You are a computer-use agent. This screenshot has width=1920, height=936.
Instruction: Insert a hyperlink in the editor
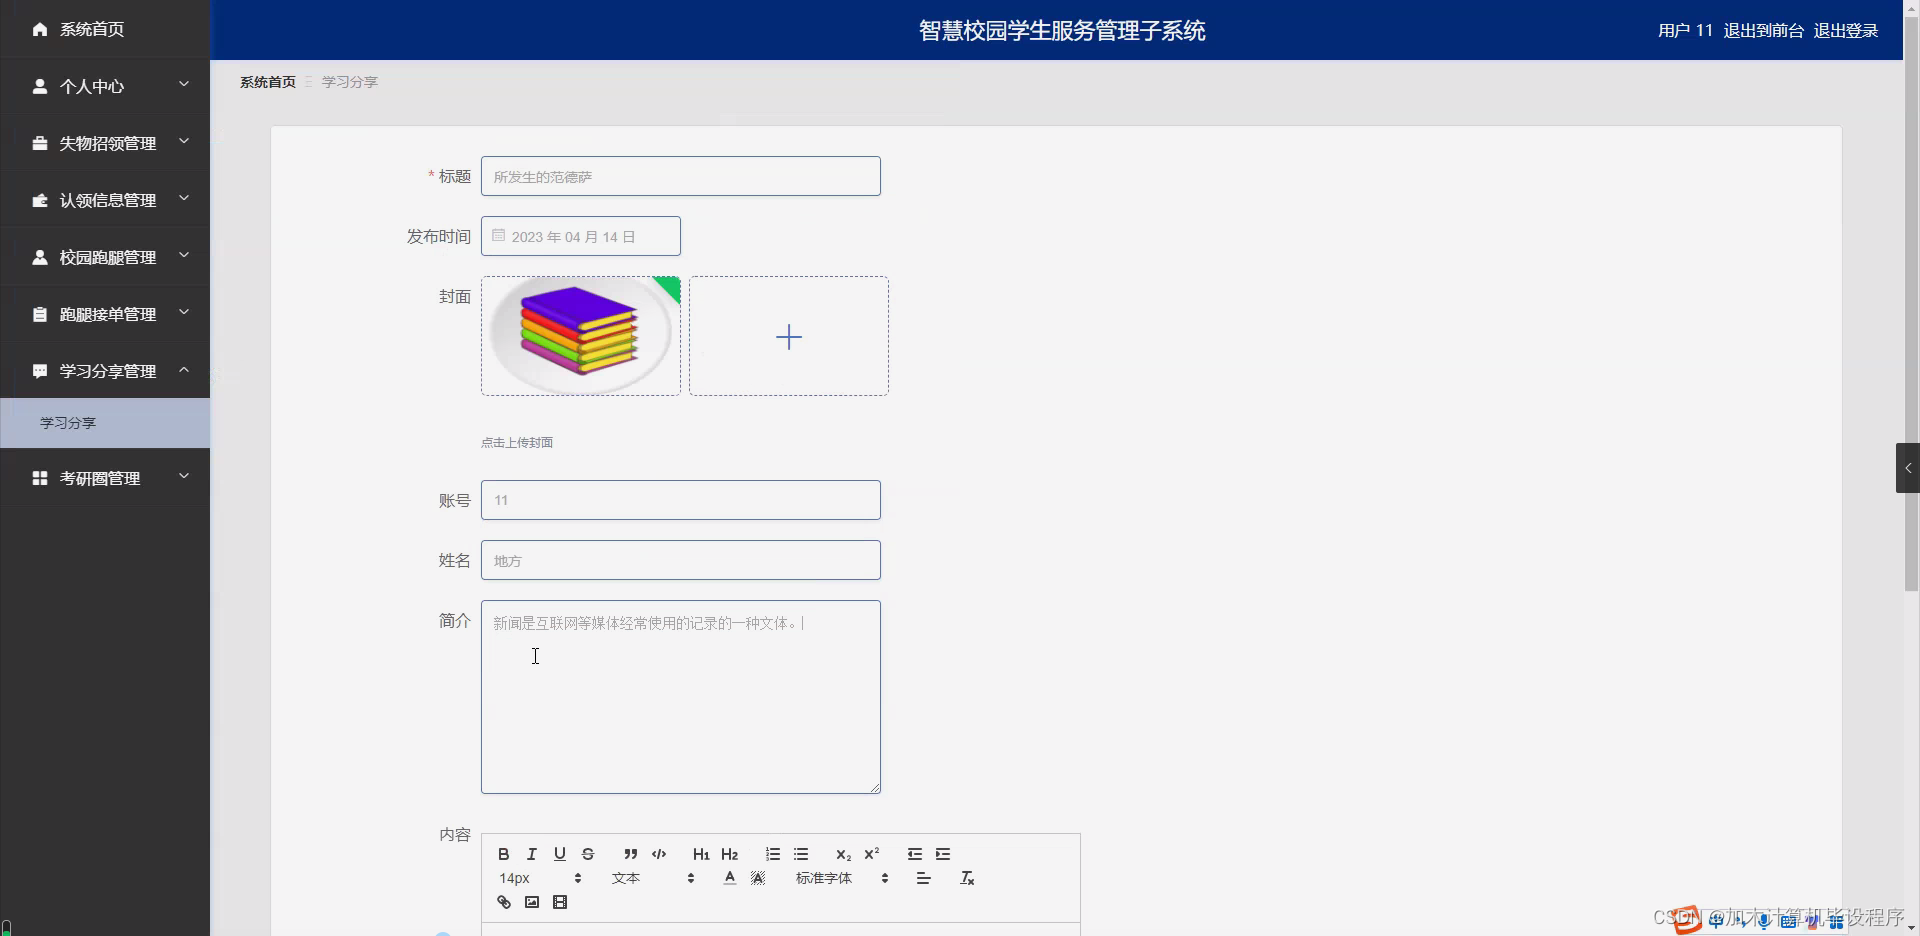point(503,901)
